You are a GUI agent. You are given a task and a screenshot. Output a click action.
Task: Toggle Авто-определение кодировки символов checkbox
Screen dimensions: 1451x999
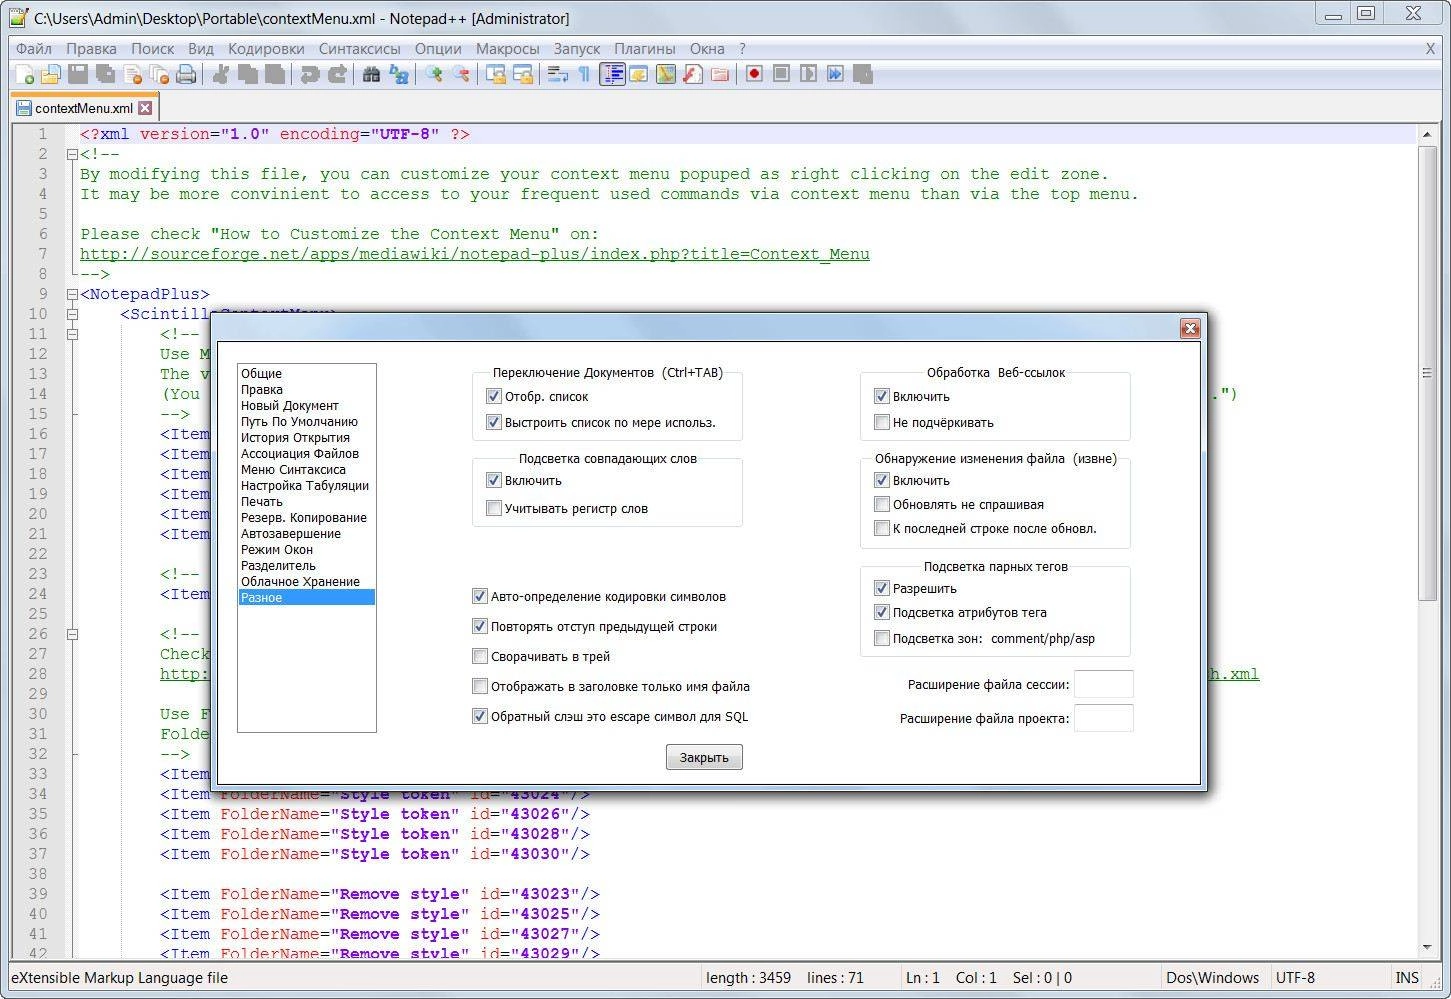pyautogui.click(x=479, y=596)
